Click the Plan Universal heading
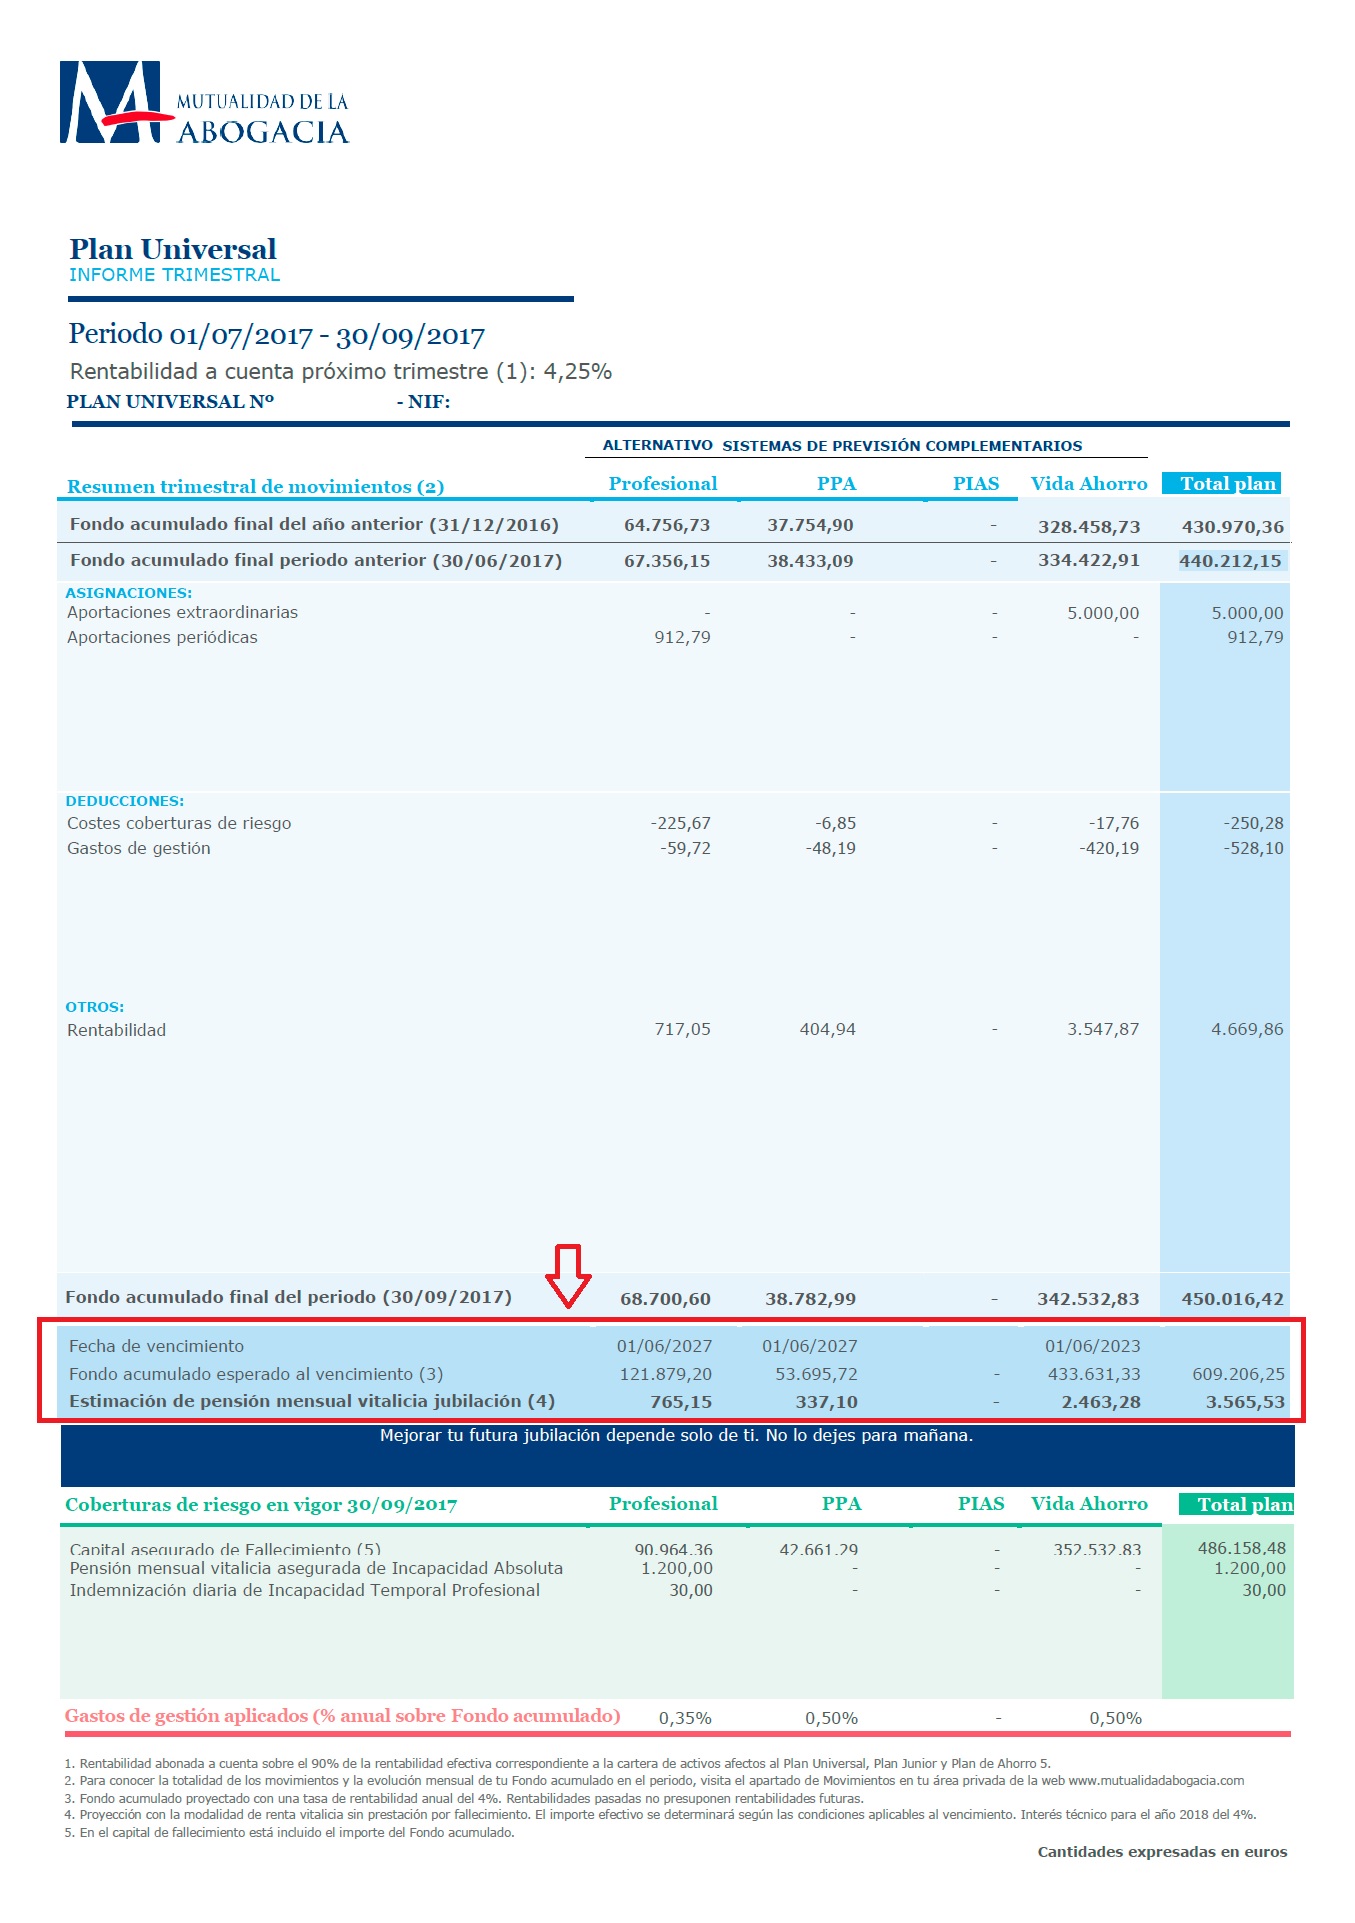The image size is (1355, 1923). pos(173,248)
